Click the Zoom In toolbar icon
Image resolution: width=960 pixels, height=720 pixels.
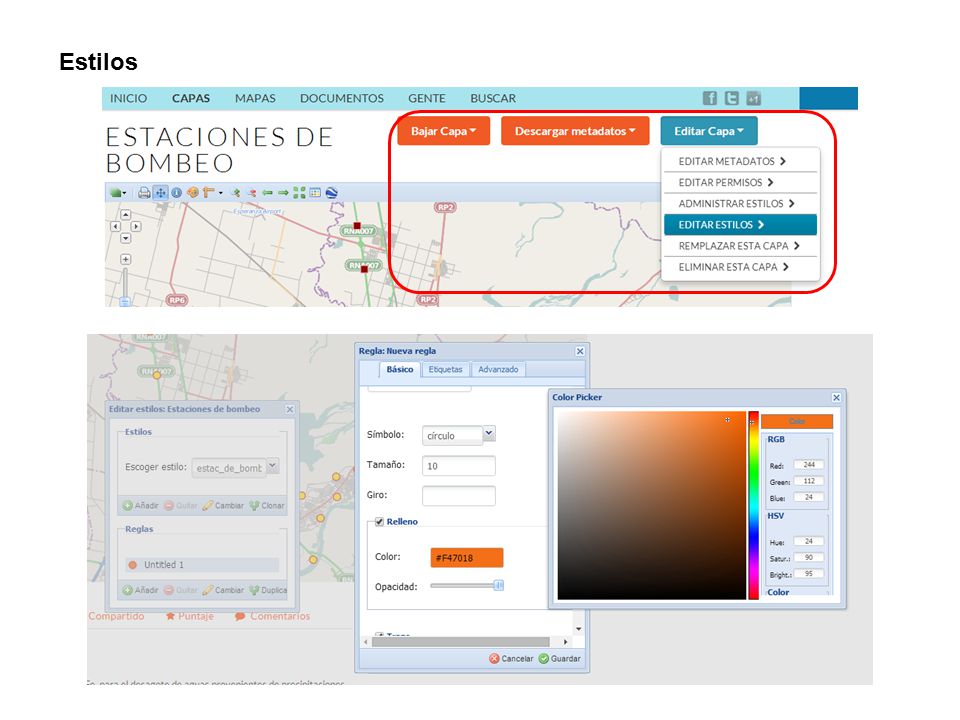[x=236, y=193]
